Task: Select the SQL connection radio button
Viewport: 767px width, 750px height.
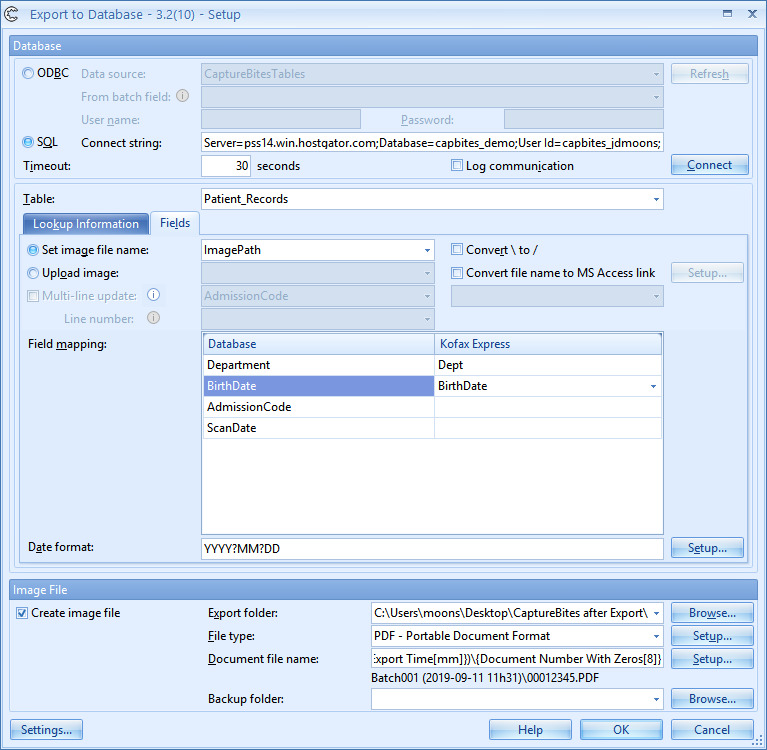Action: coord(28,142)
